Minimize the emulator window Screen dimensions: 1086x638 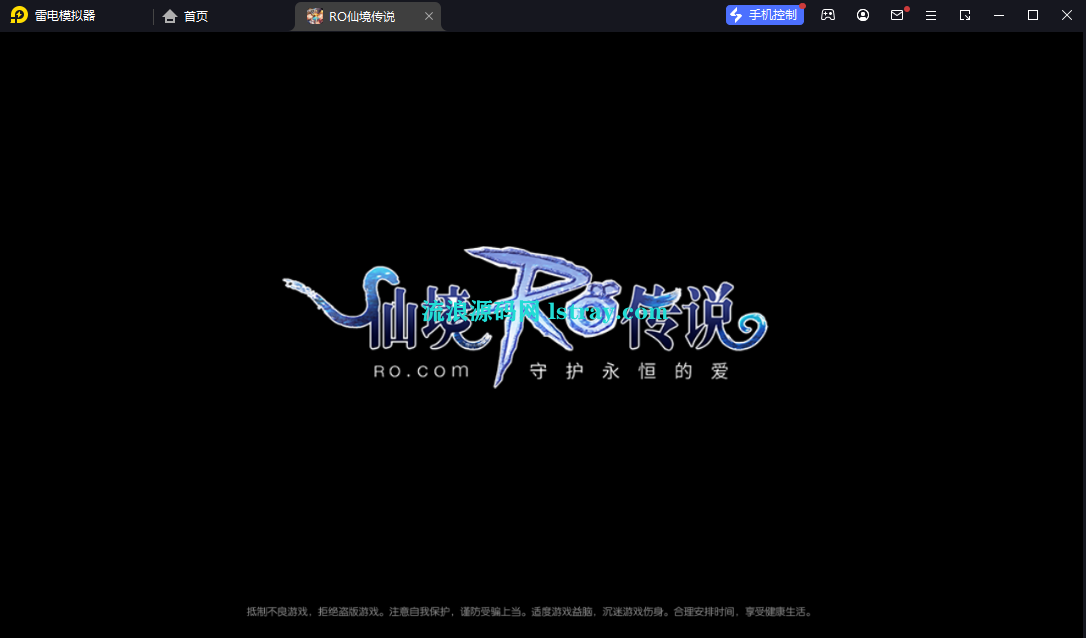999,15
